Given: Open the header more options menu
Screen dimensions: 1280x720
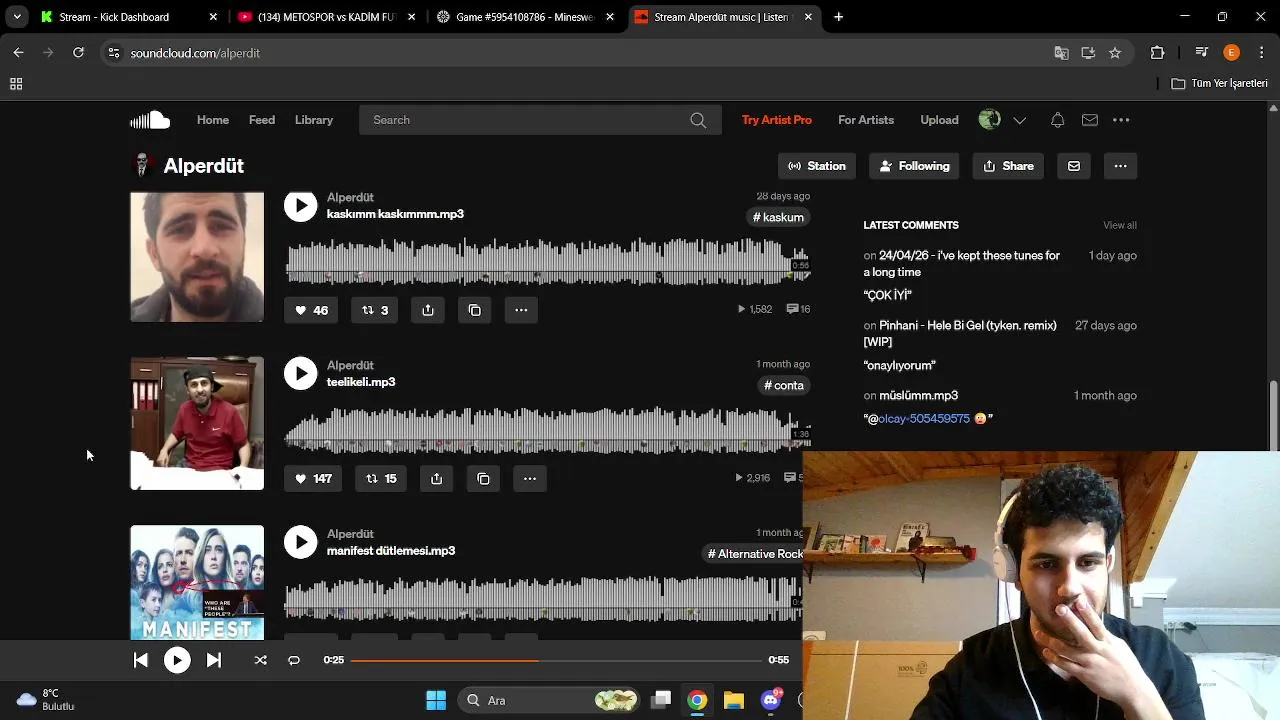Looking at the screenshot, I should coord(1121,120).
